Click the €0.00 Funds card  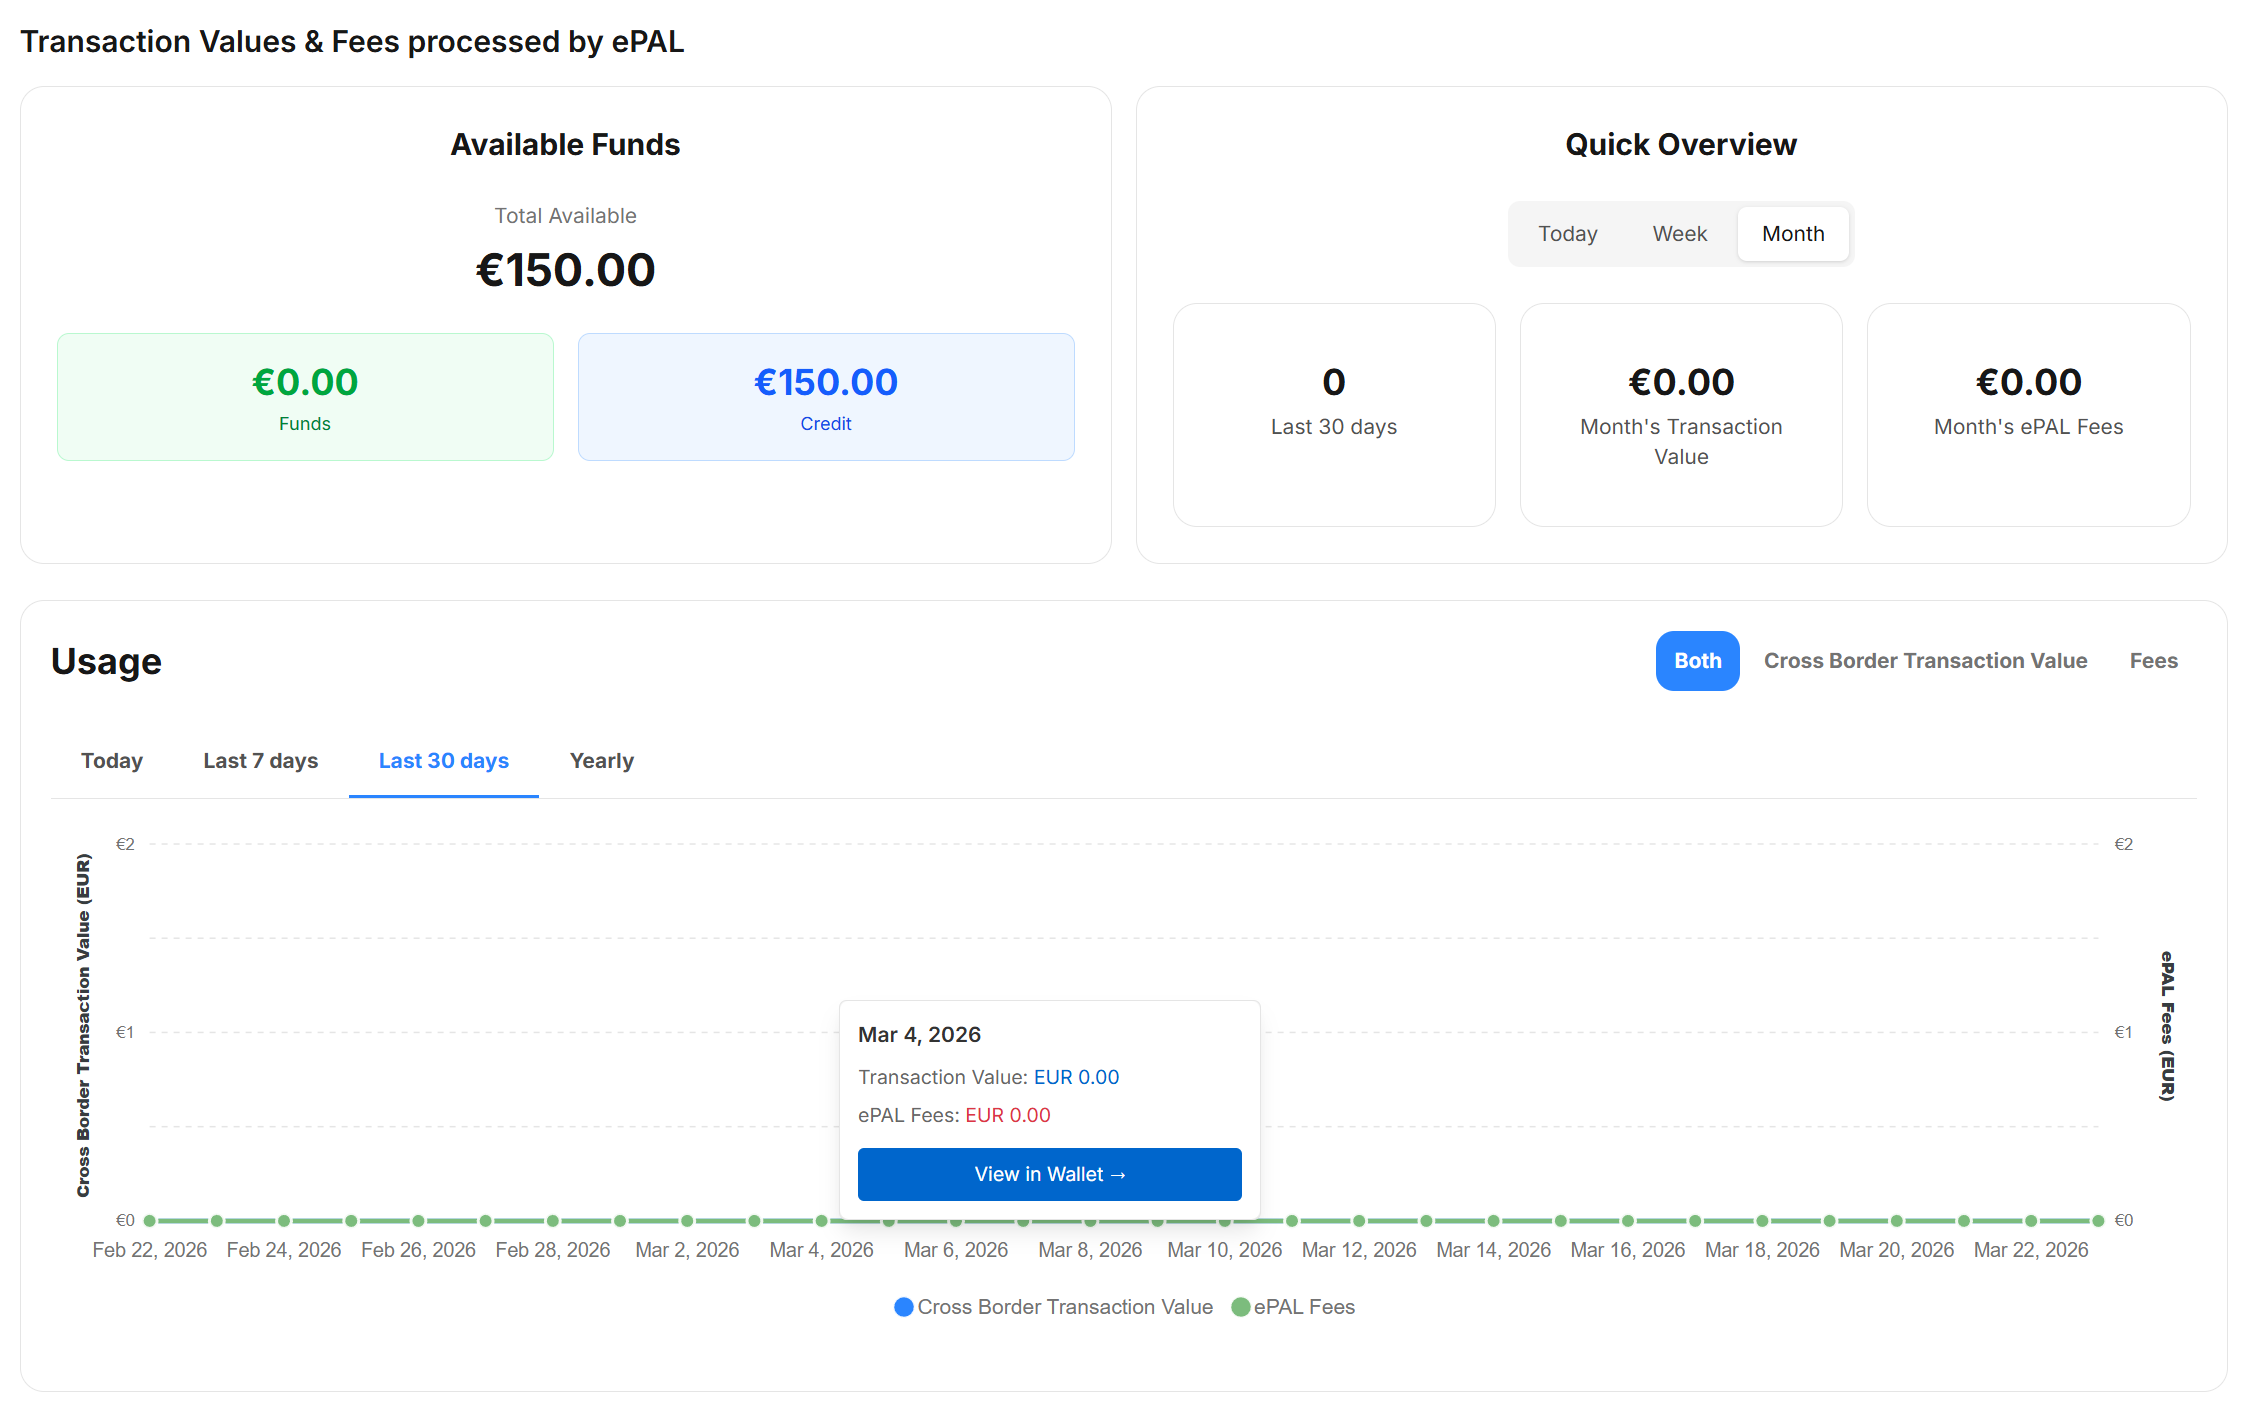[x=305, y=397]
